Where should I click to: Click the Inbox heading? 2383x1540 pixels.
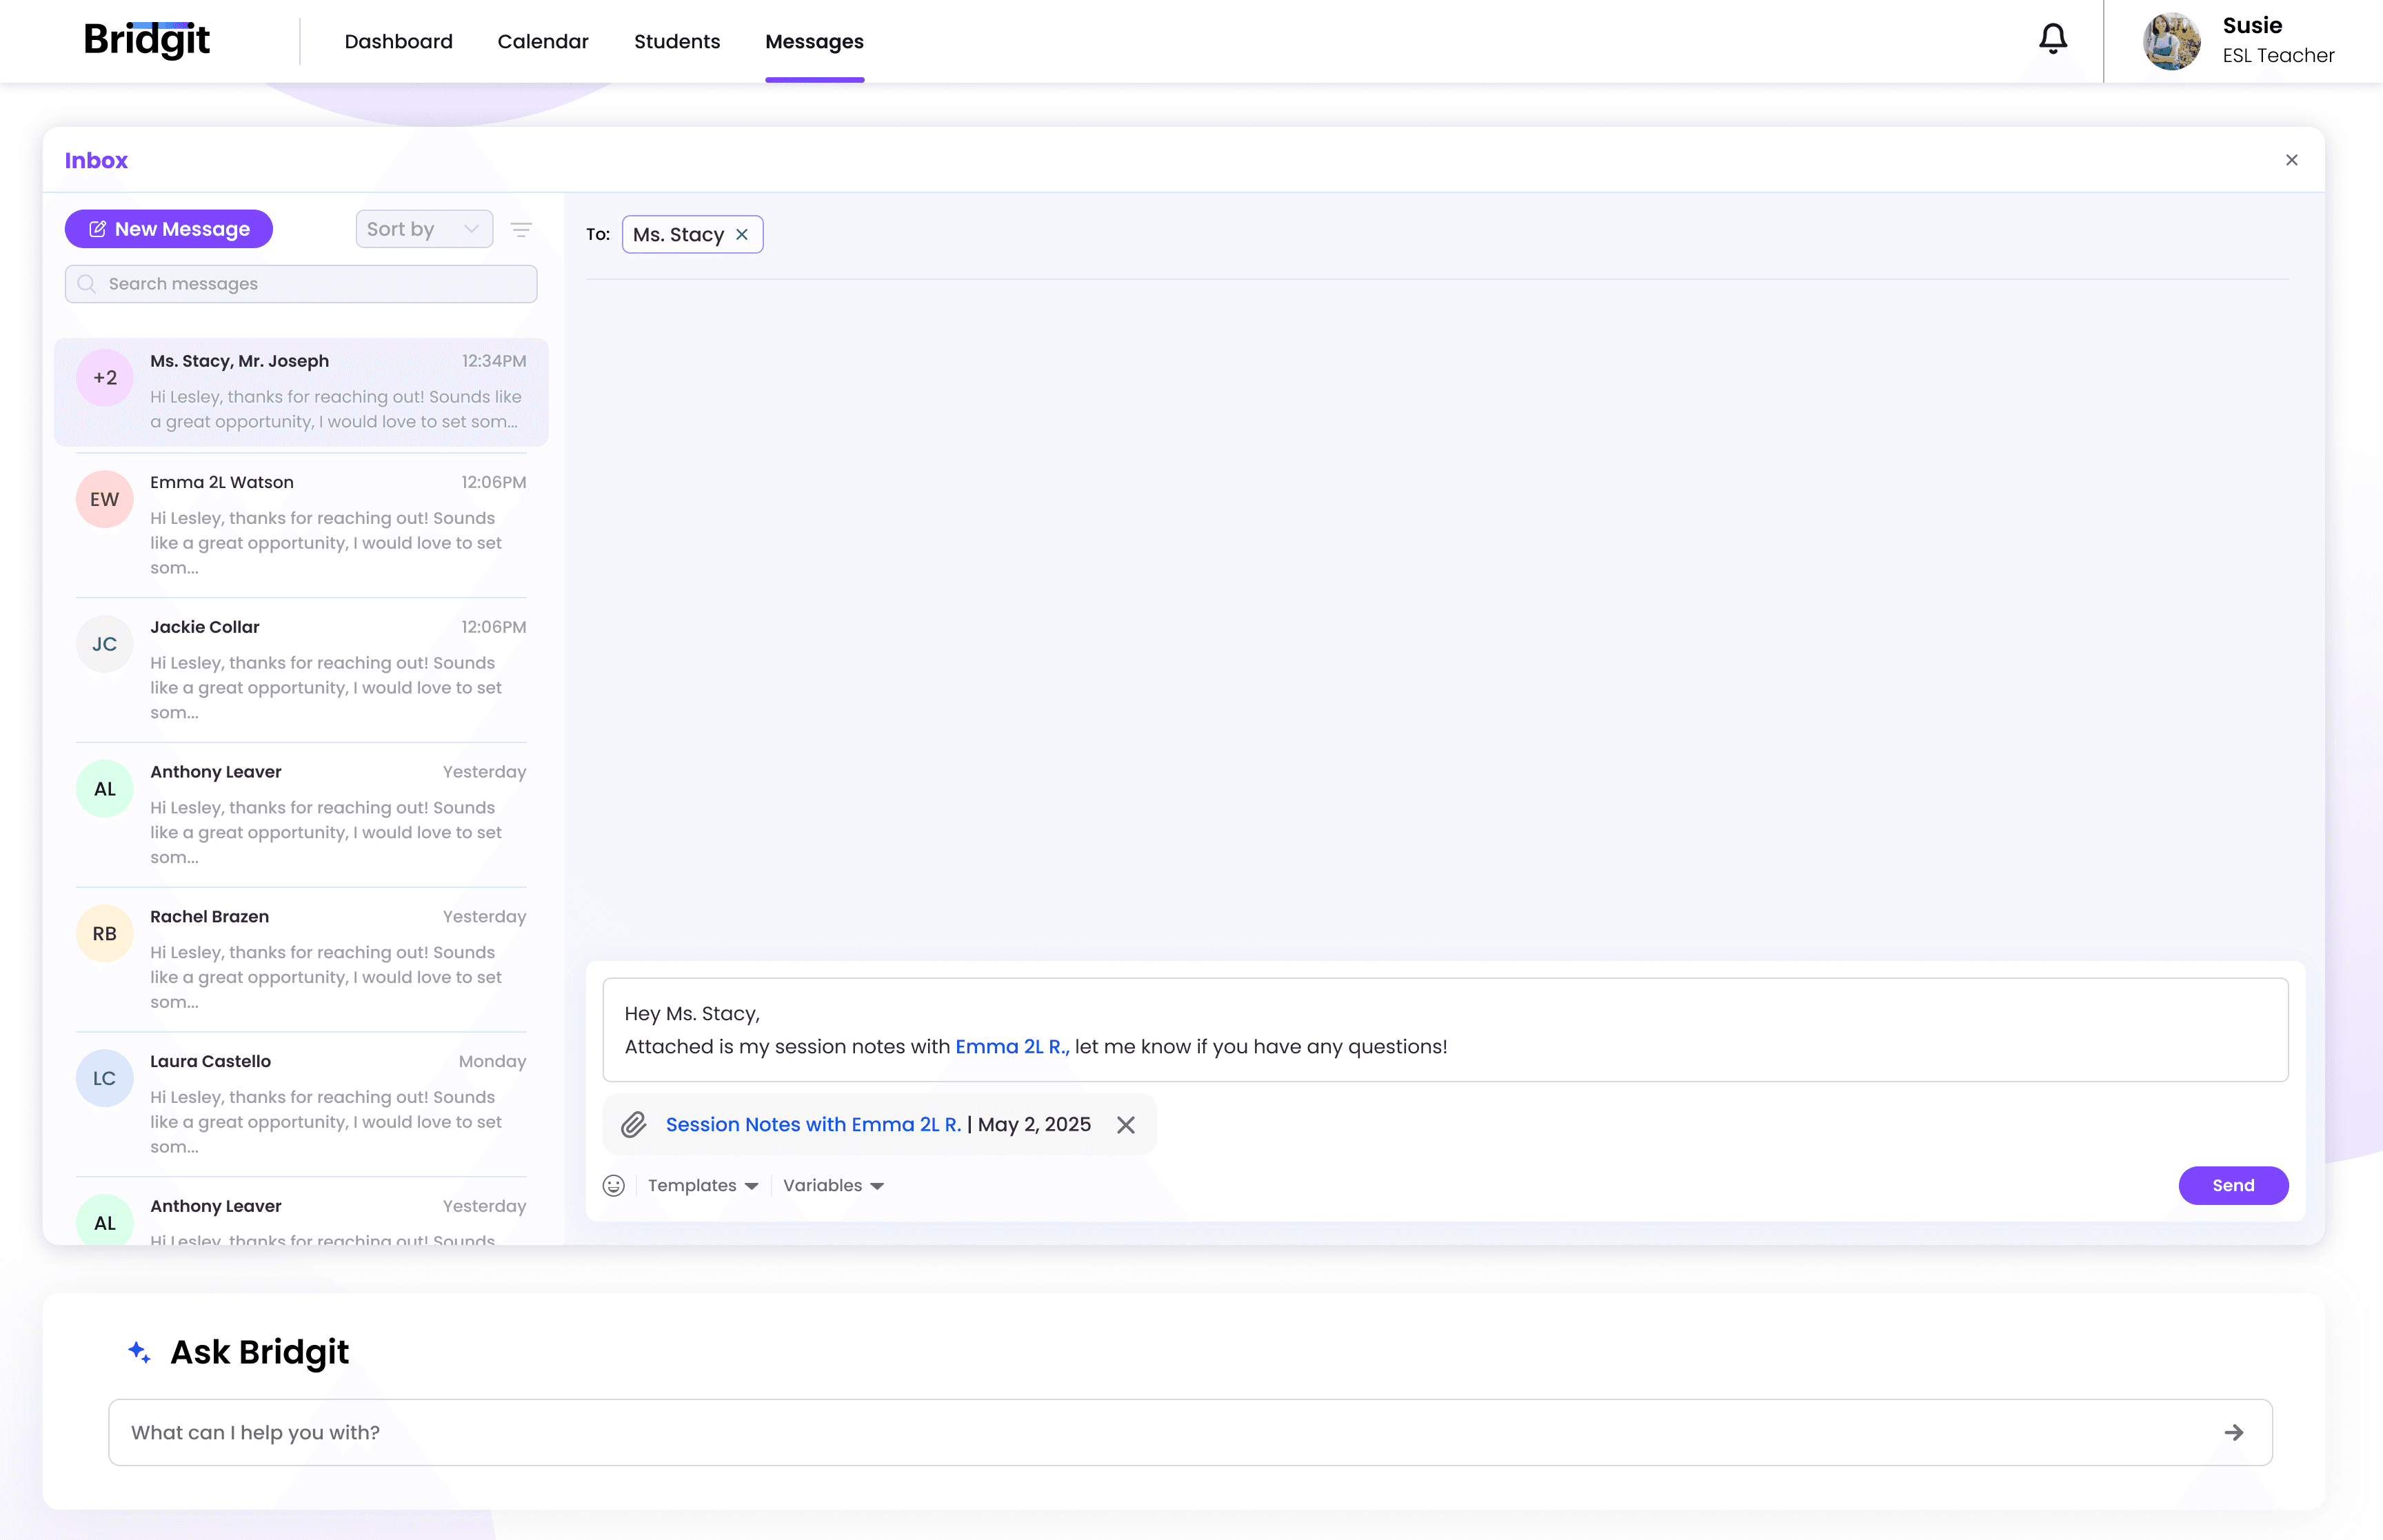(96, 160)
